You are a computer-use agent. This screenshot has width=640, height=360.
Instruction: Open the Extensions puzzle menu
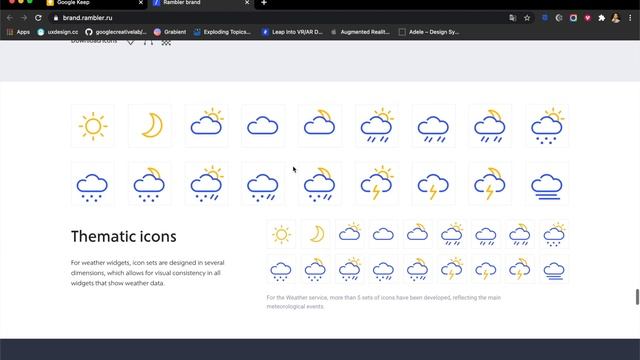(602, 18)
